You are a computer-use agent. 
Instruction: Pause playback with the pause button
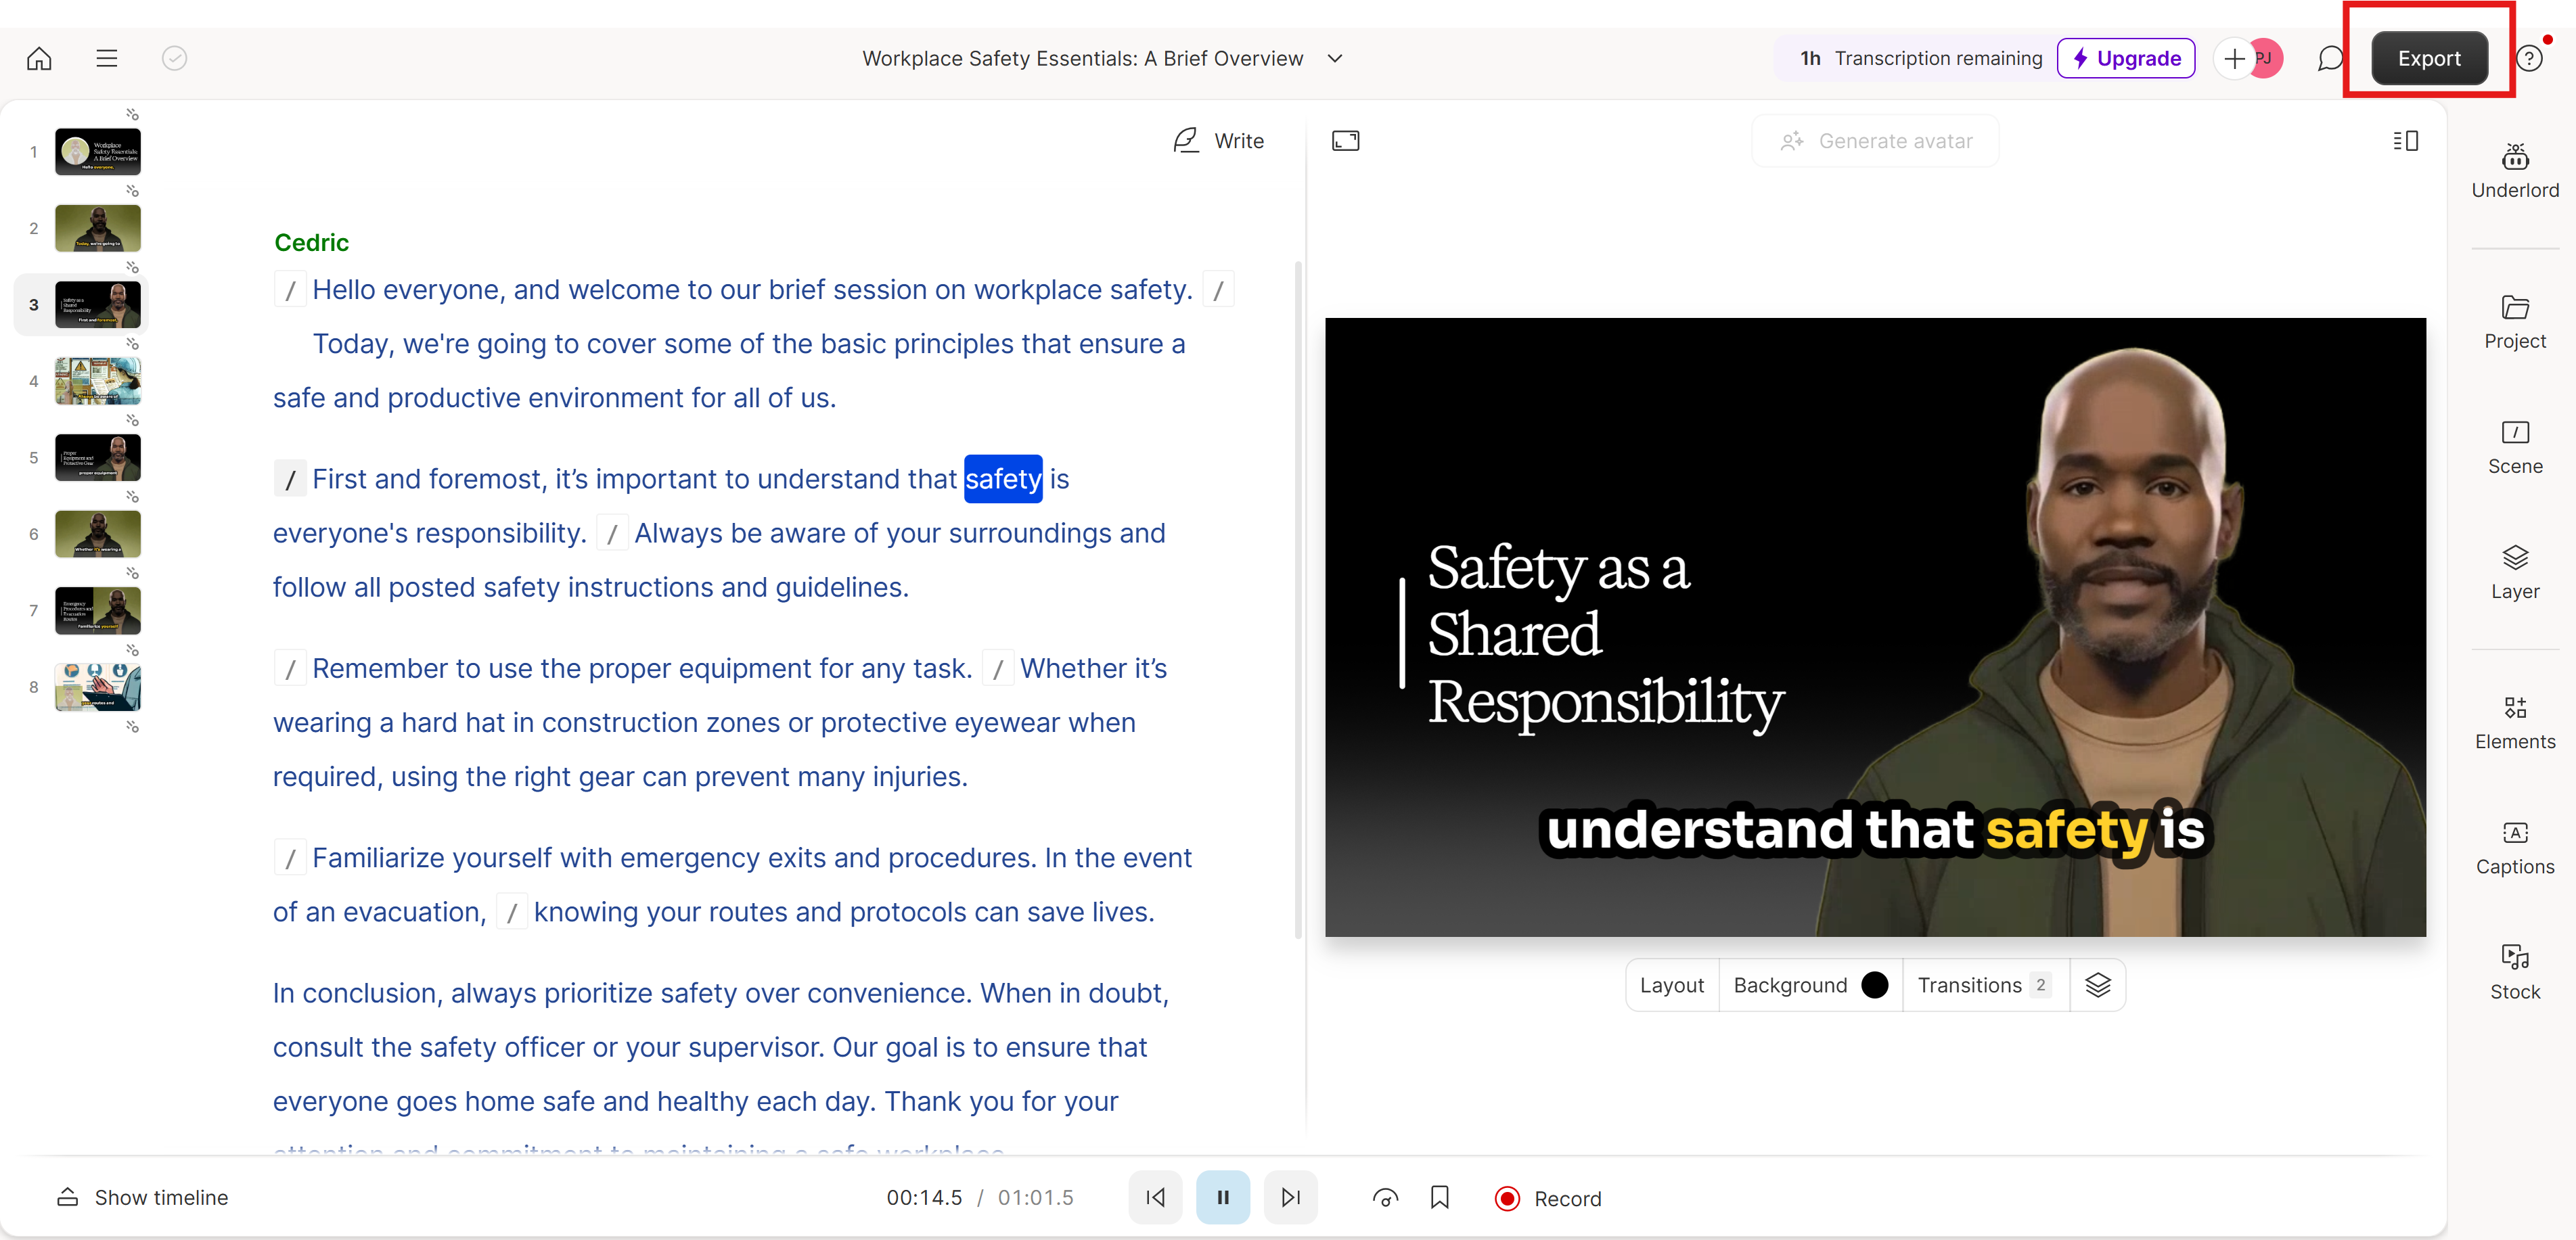click(1222, 1197)
